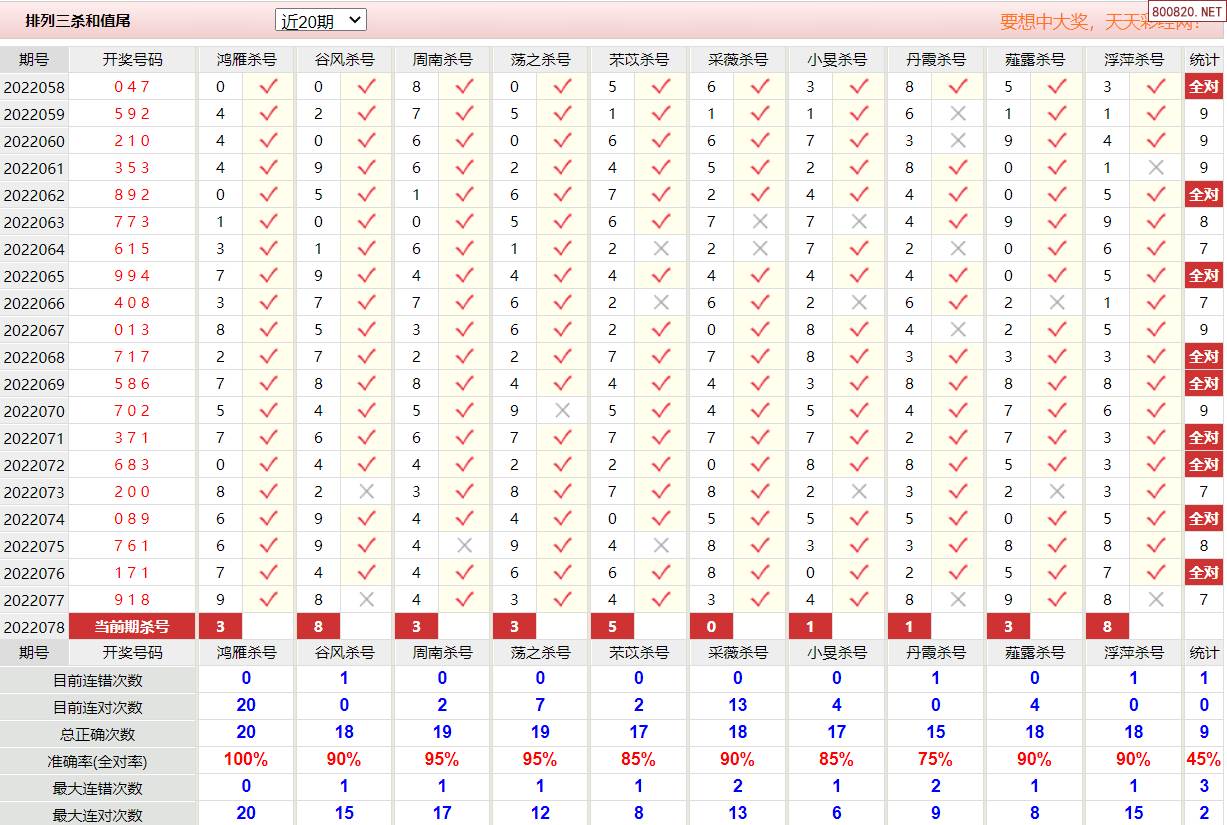Click the draw number 047 in row 2022058
The width and height of the screenshot is (1227, 825).
(132, 87)
